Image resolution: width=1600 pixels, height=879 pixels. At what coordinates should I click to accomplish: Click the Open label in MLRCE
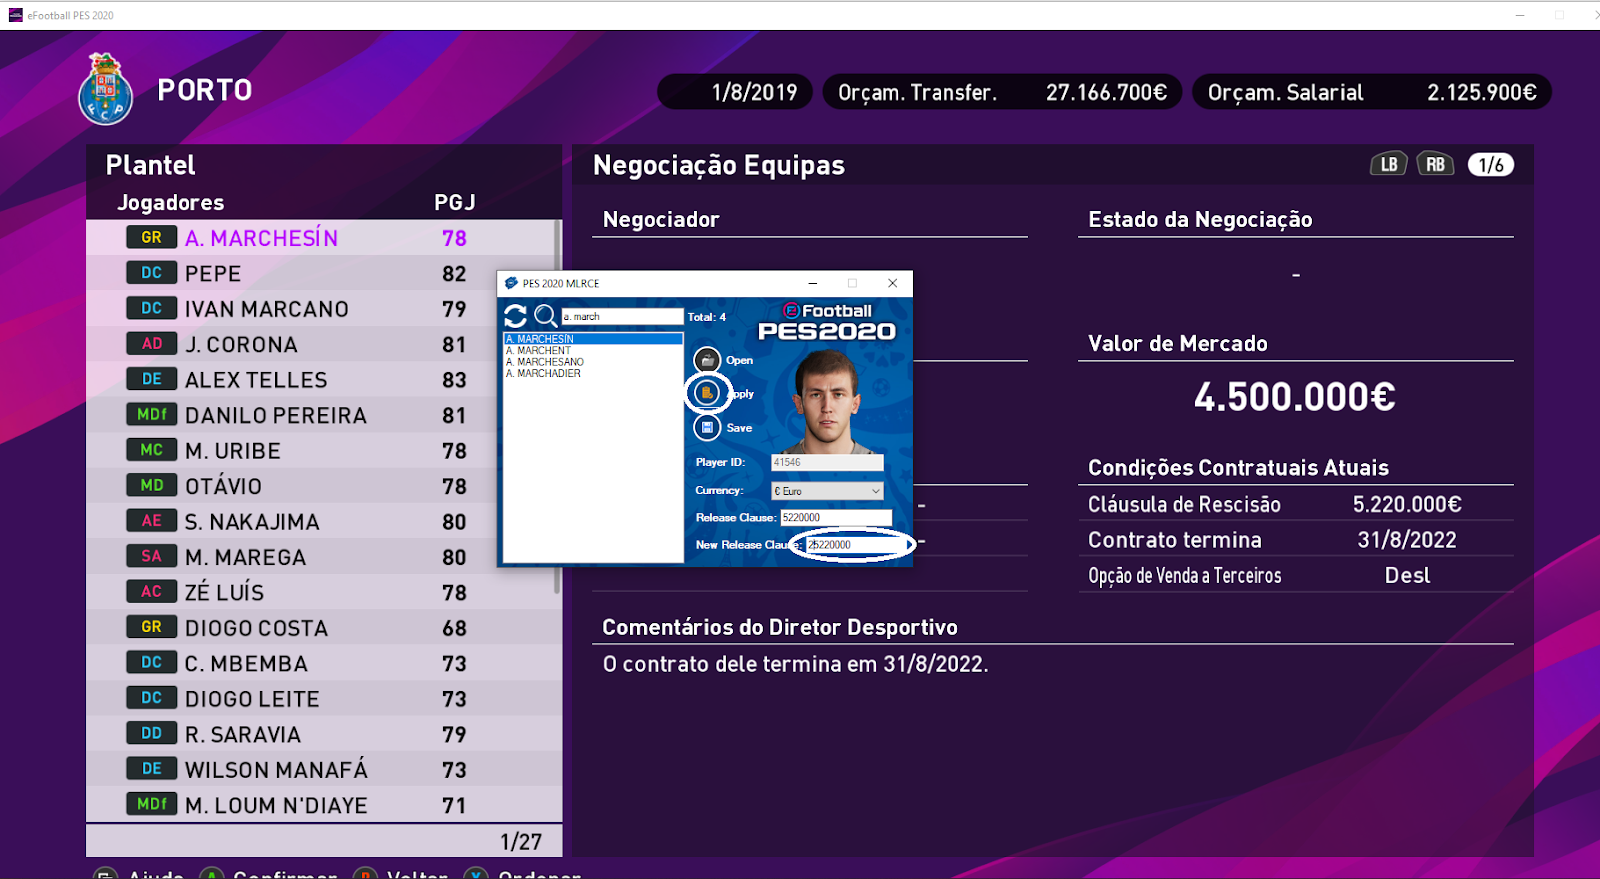click(x=739, y=360)
